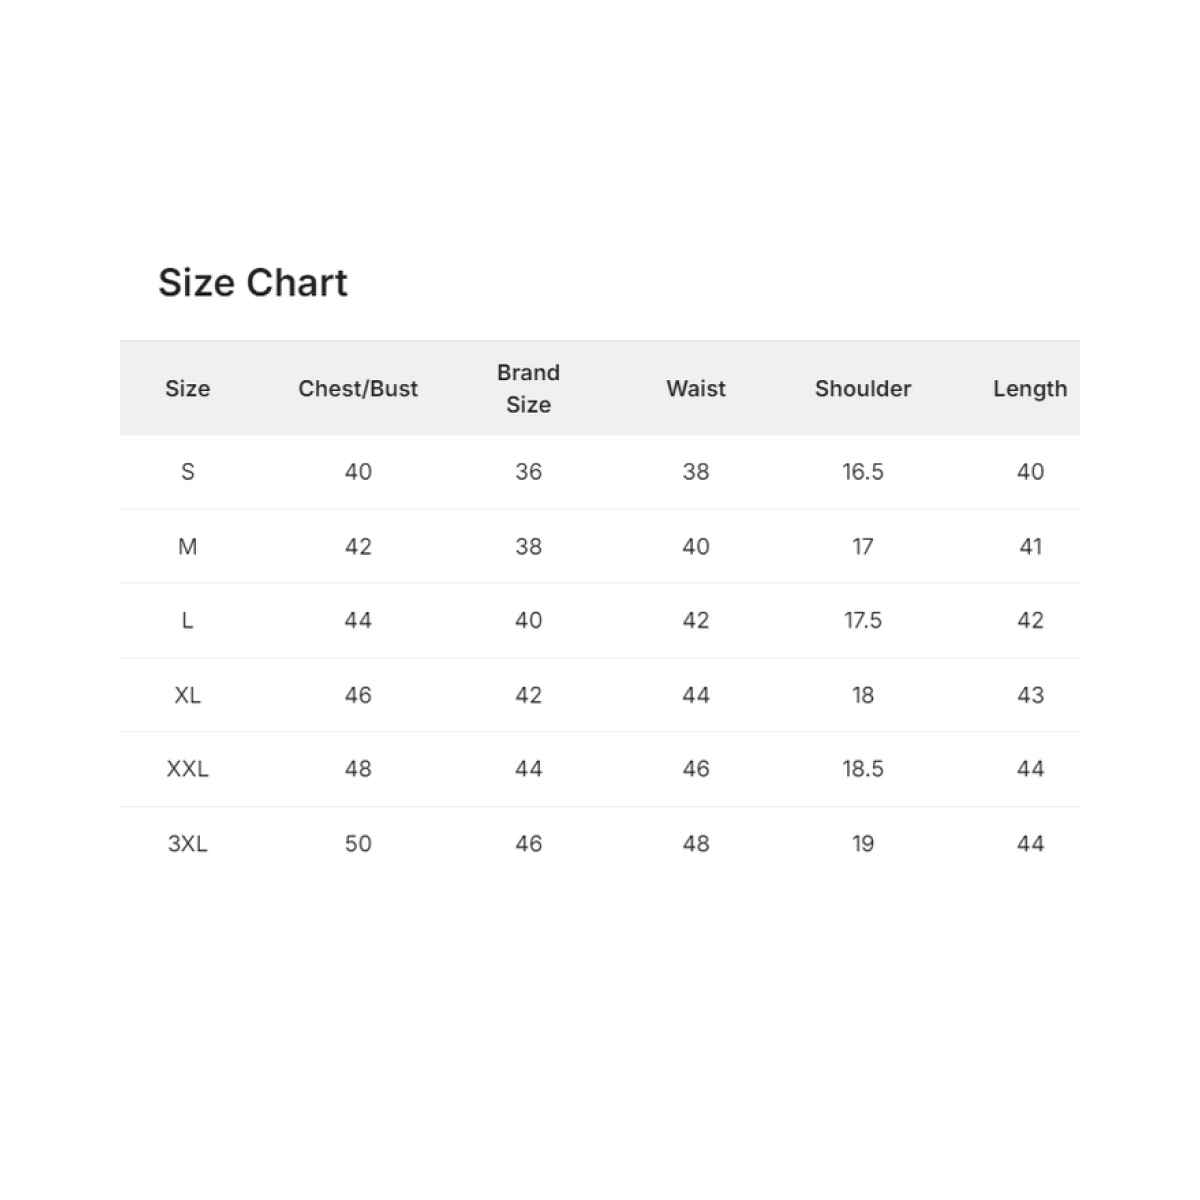Image resolution: width=1200 pixels, height=1200 pixels.
Task: Click the S size row label
Action: [x=187, y=472]
